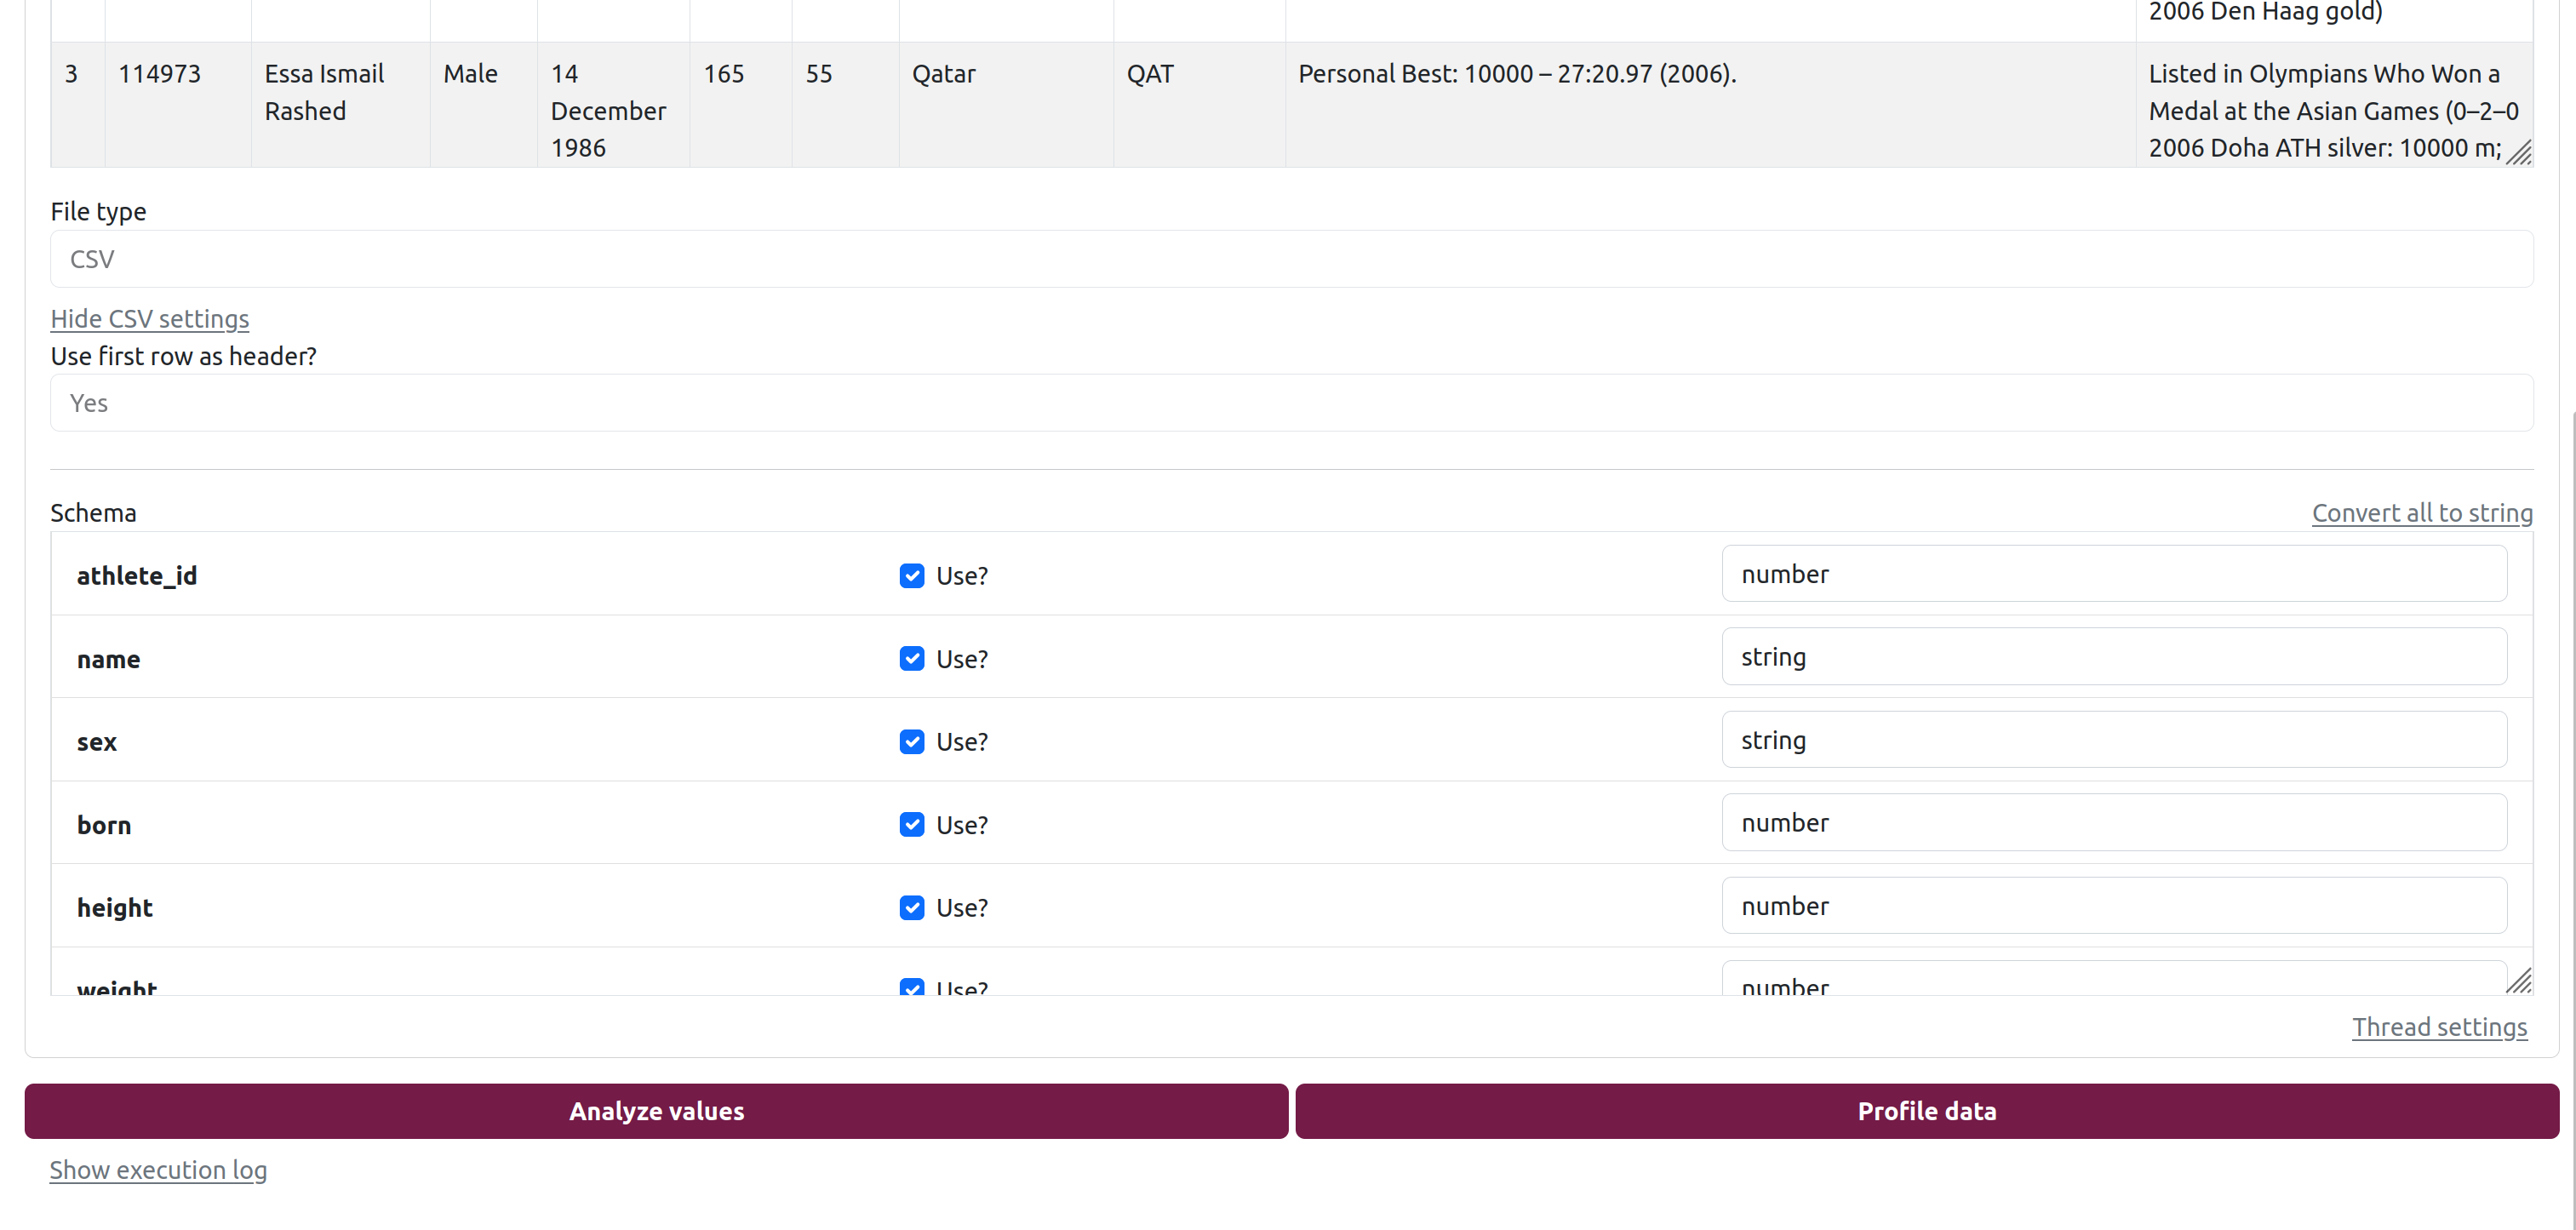Change the sex column type dropdown
The image size is (2576, 1230).
pyautogui.click(x=2113, y=740)
